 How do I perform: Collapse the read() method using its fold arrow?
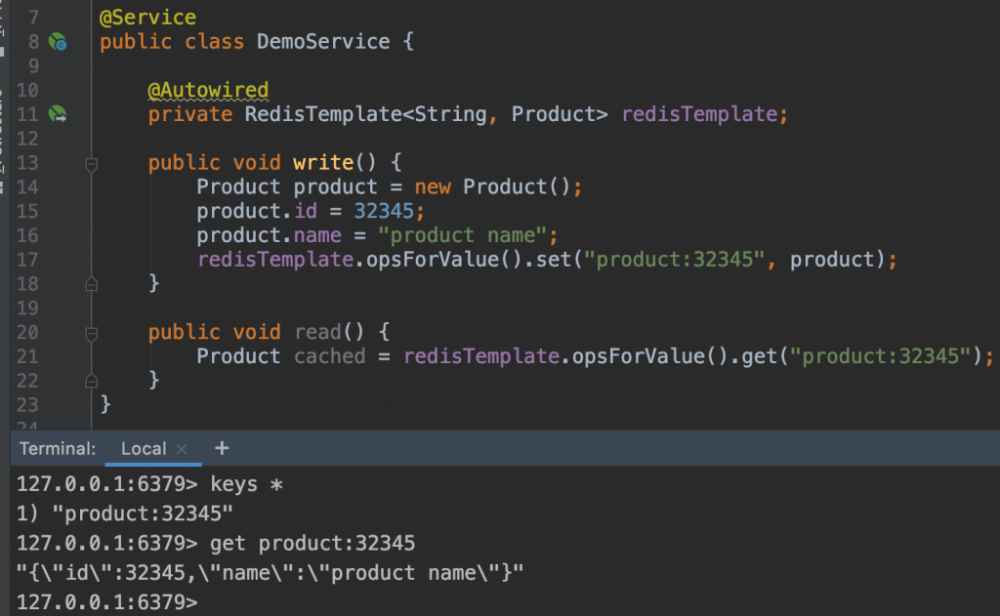(x=91, y=332)
